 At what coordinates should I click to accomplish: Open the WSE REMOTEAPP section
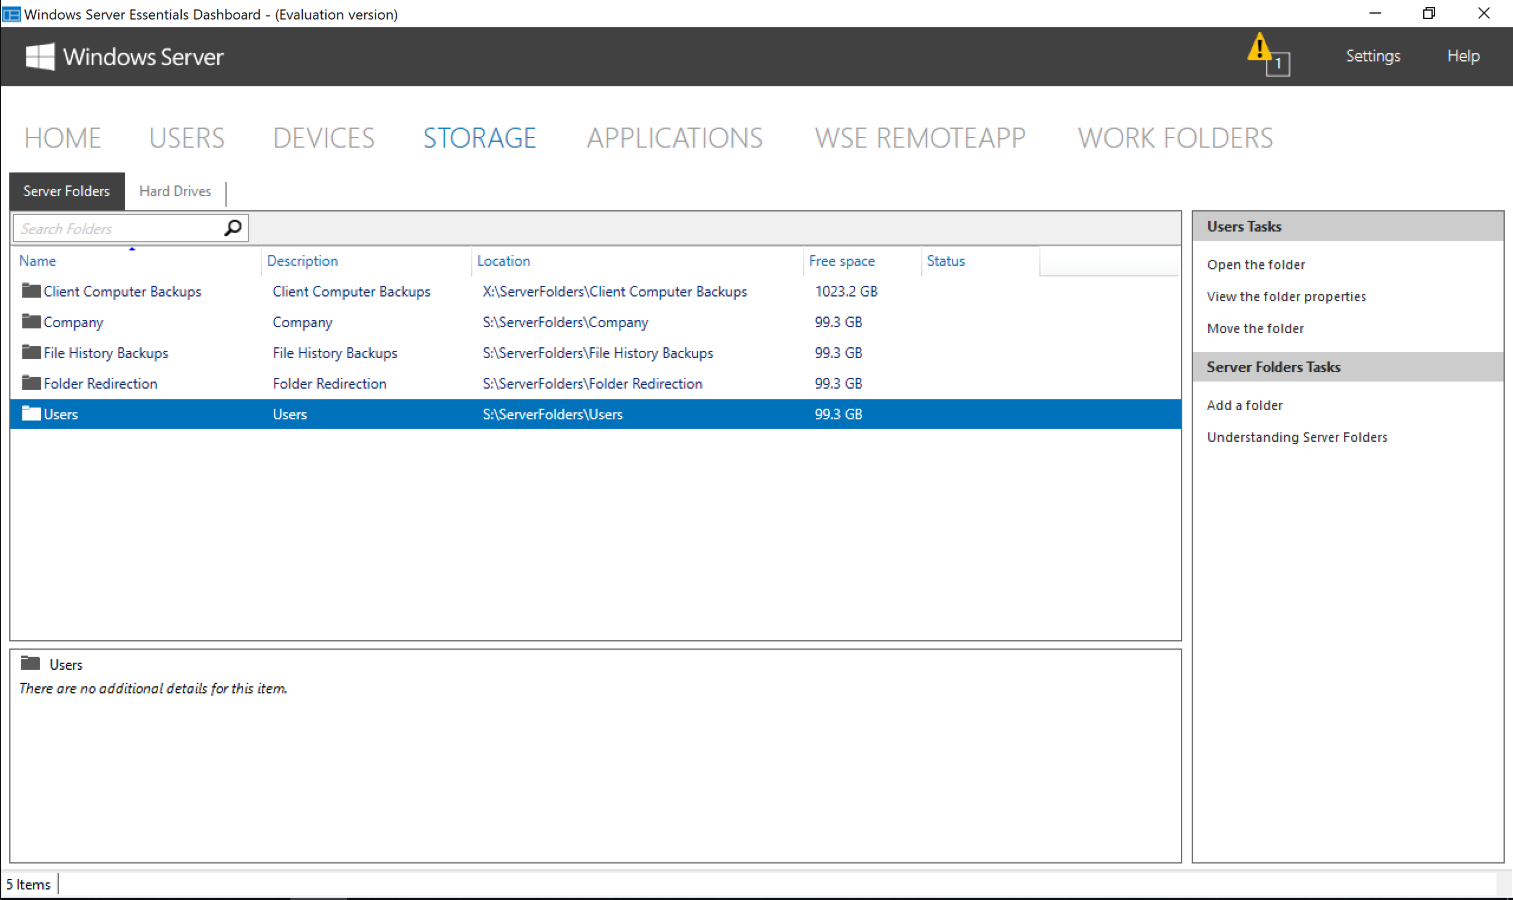tap(920, 138)
